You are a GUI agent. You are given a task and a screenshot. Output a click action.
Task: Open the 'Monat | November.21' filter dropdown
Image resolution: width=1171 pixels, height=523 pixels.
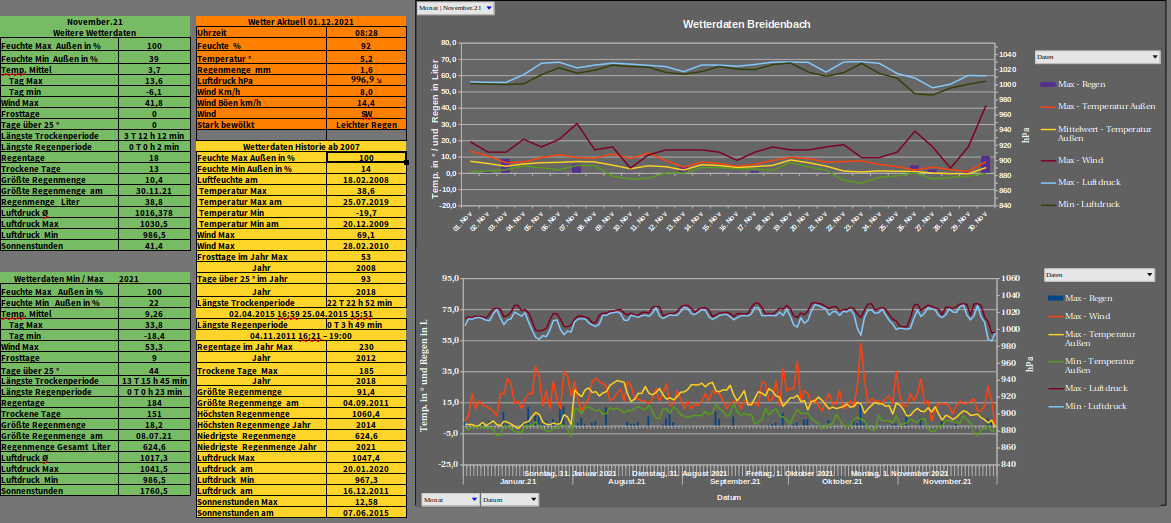pyautogui.click(x=456, y=7)
